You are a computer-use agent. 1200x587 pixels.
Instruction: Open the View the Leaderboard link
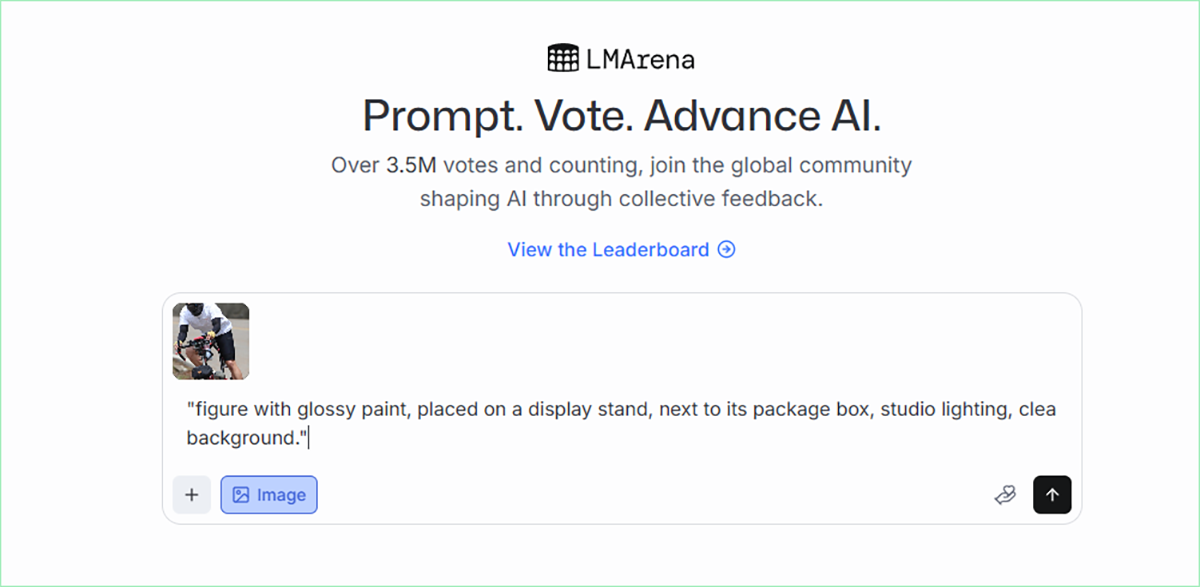(621, 250)
